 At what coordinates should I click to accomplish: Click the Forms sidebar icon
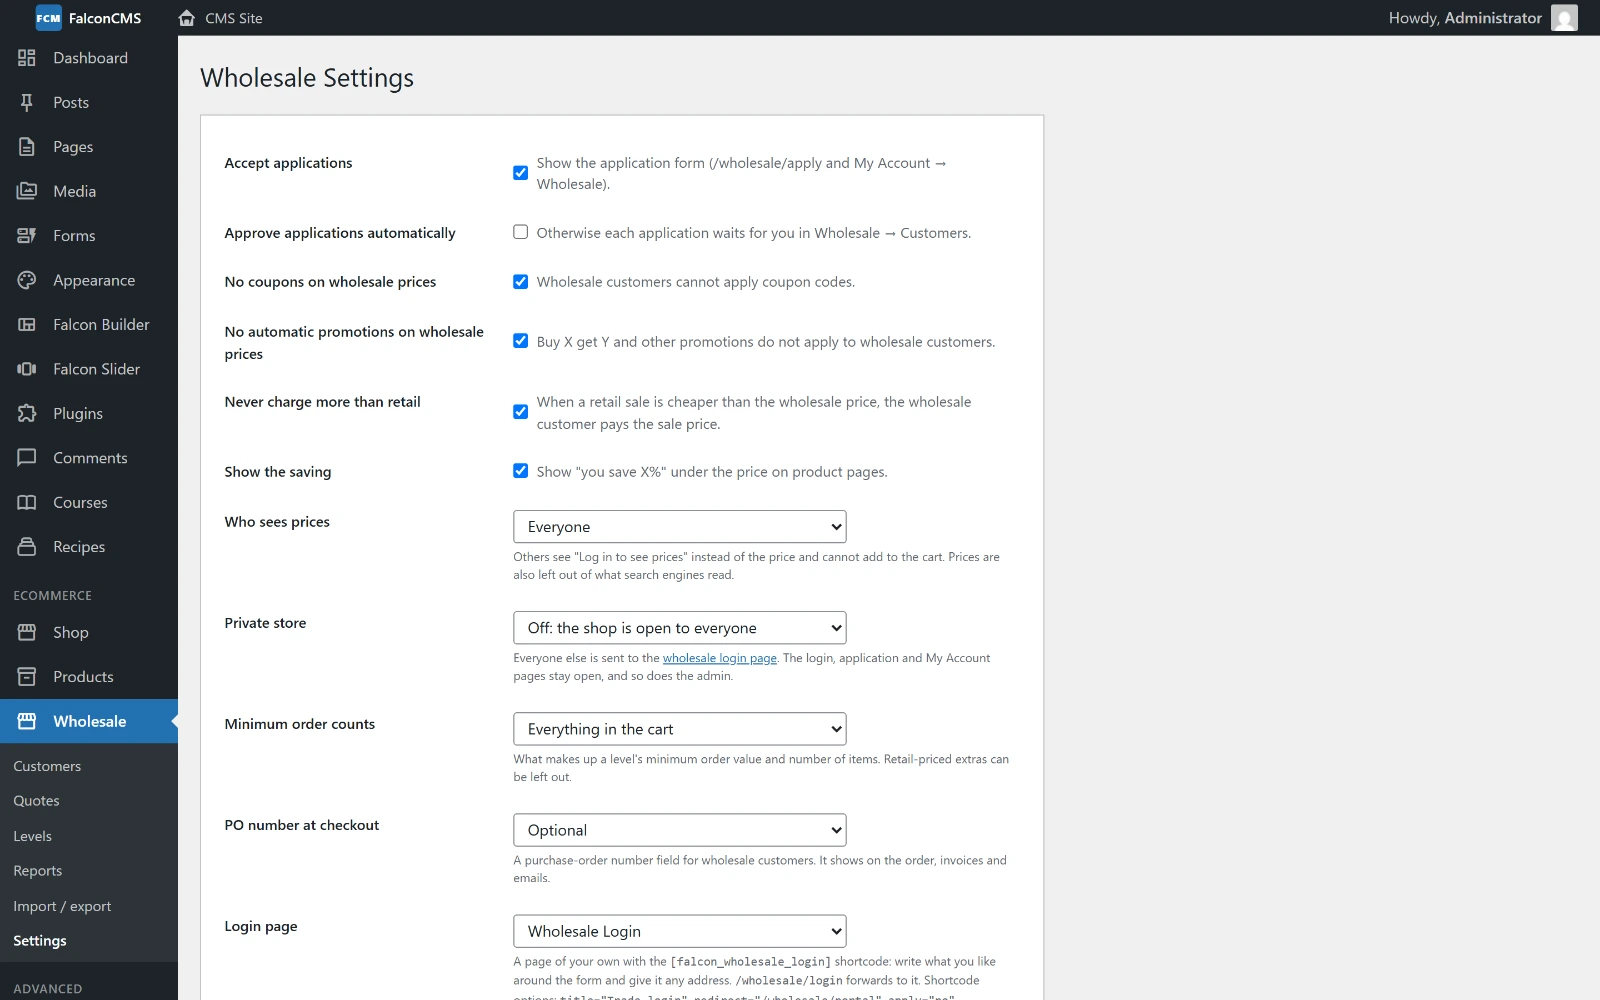click(x=27, y=236)
